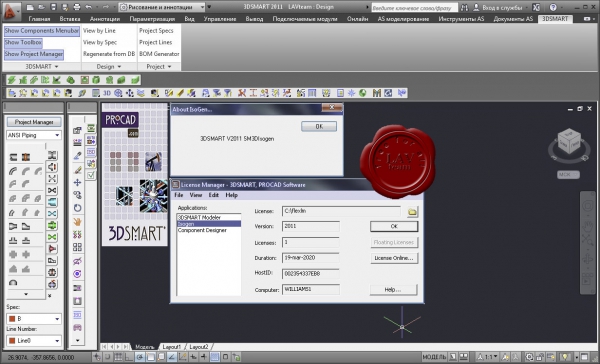The width and height of the screenshot is (600, 364).
Task: Open the AutoCAD application menu button
Action: click(x=10, y=11)
